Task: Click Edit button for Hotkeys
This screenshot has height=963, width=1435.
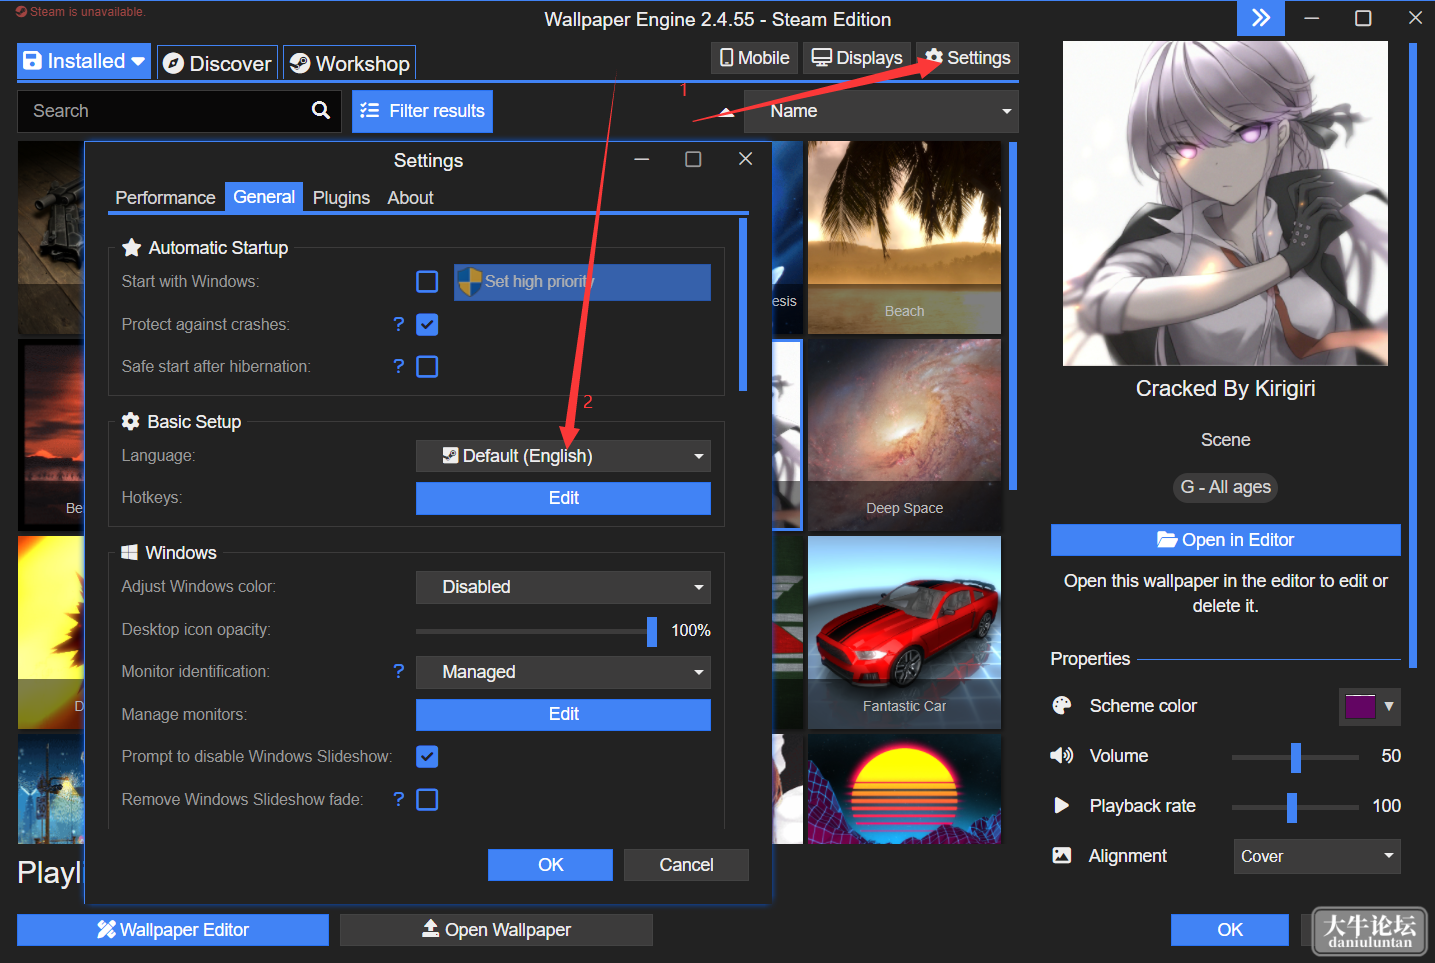Action: [563, 498]
